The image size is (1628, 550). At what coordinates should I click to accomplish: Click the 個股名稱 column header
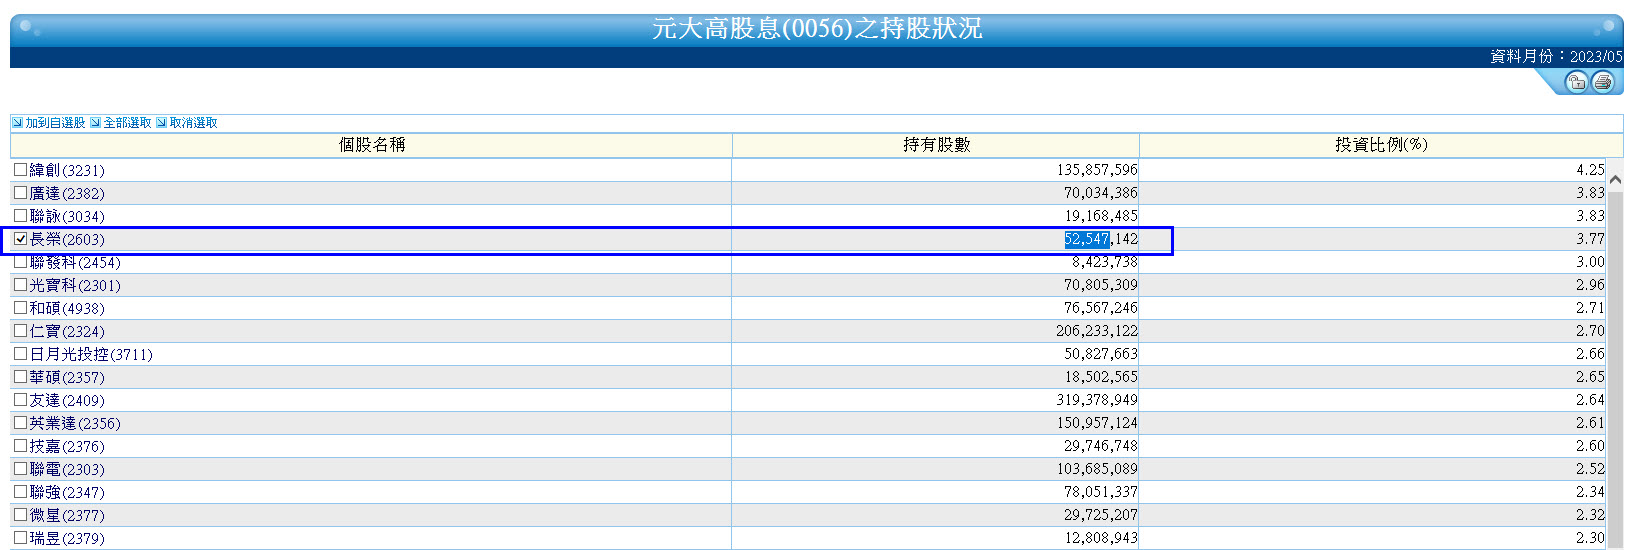tap(371, 145)
